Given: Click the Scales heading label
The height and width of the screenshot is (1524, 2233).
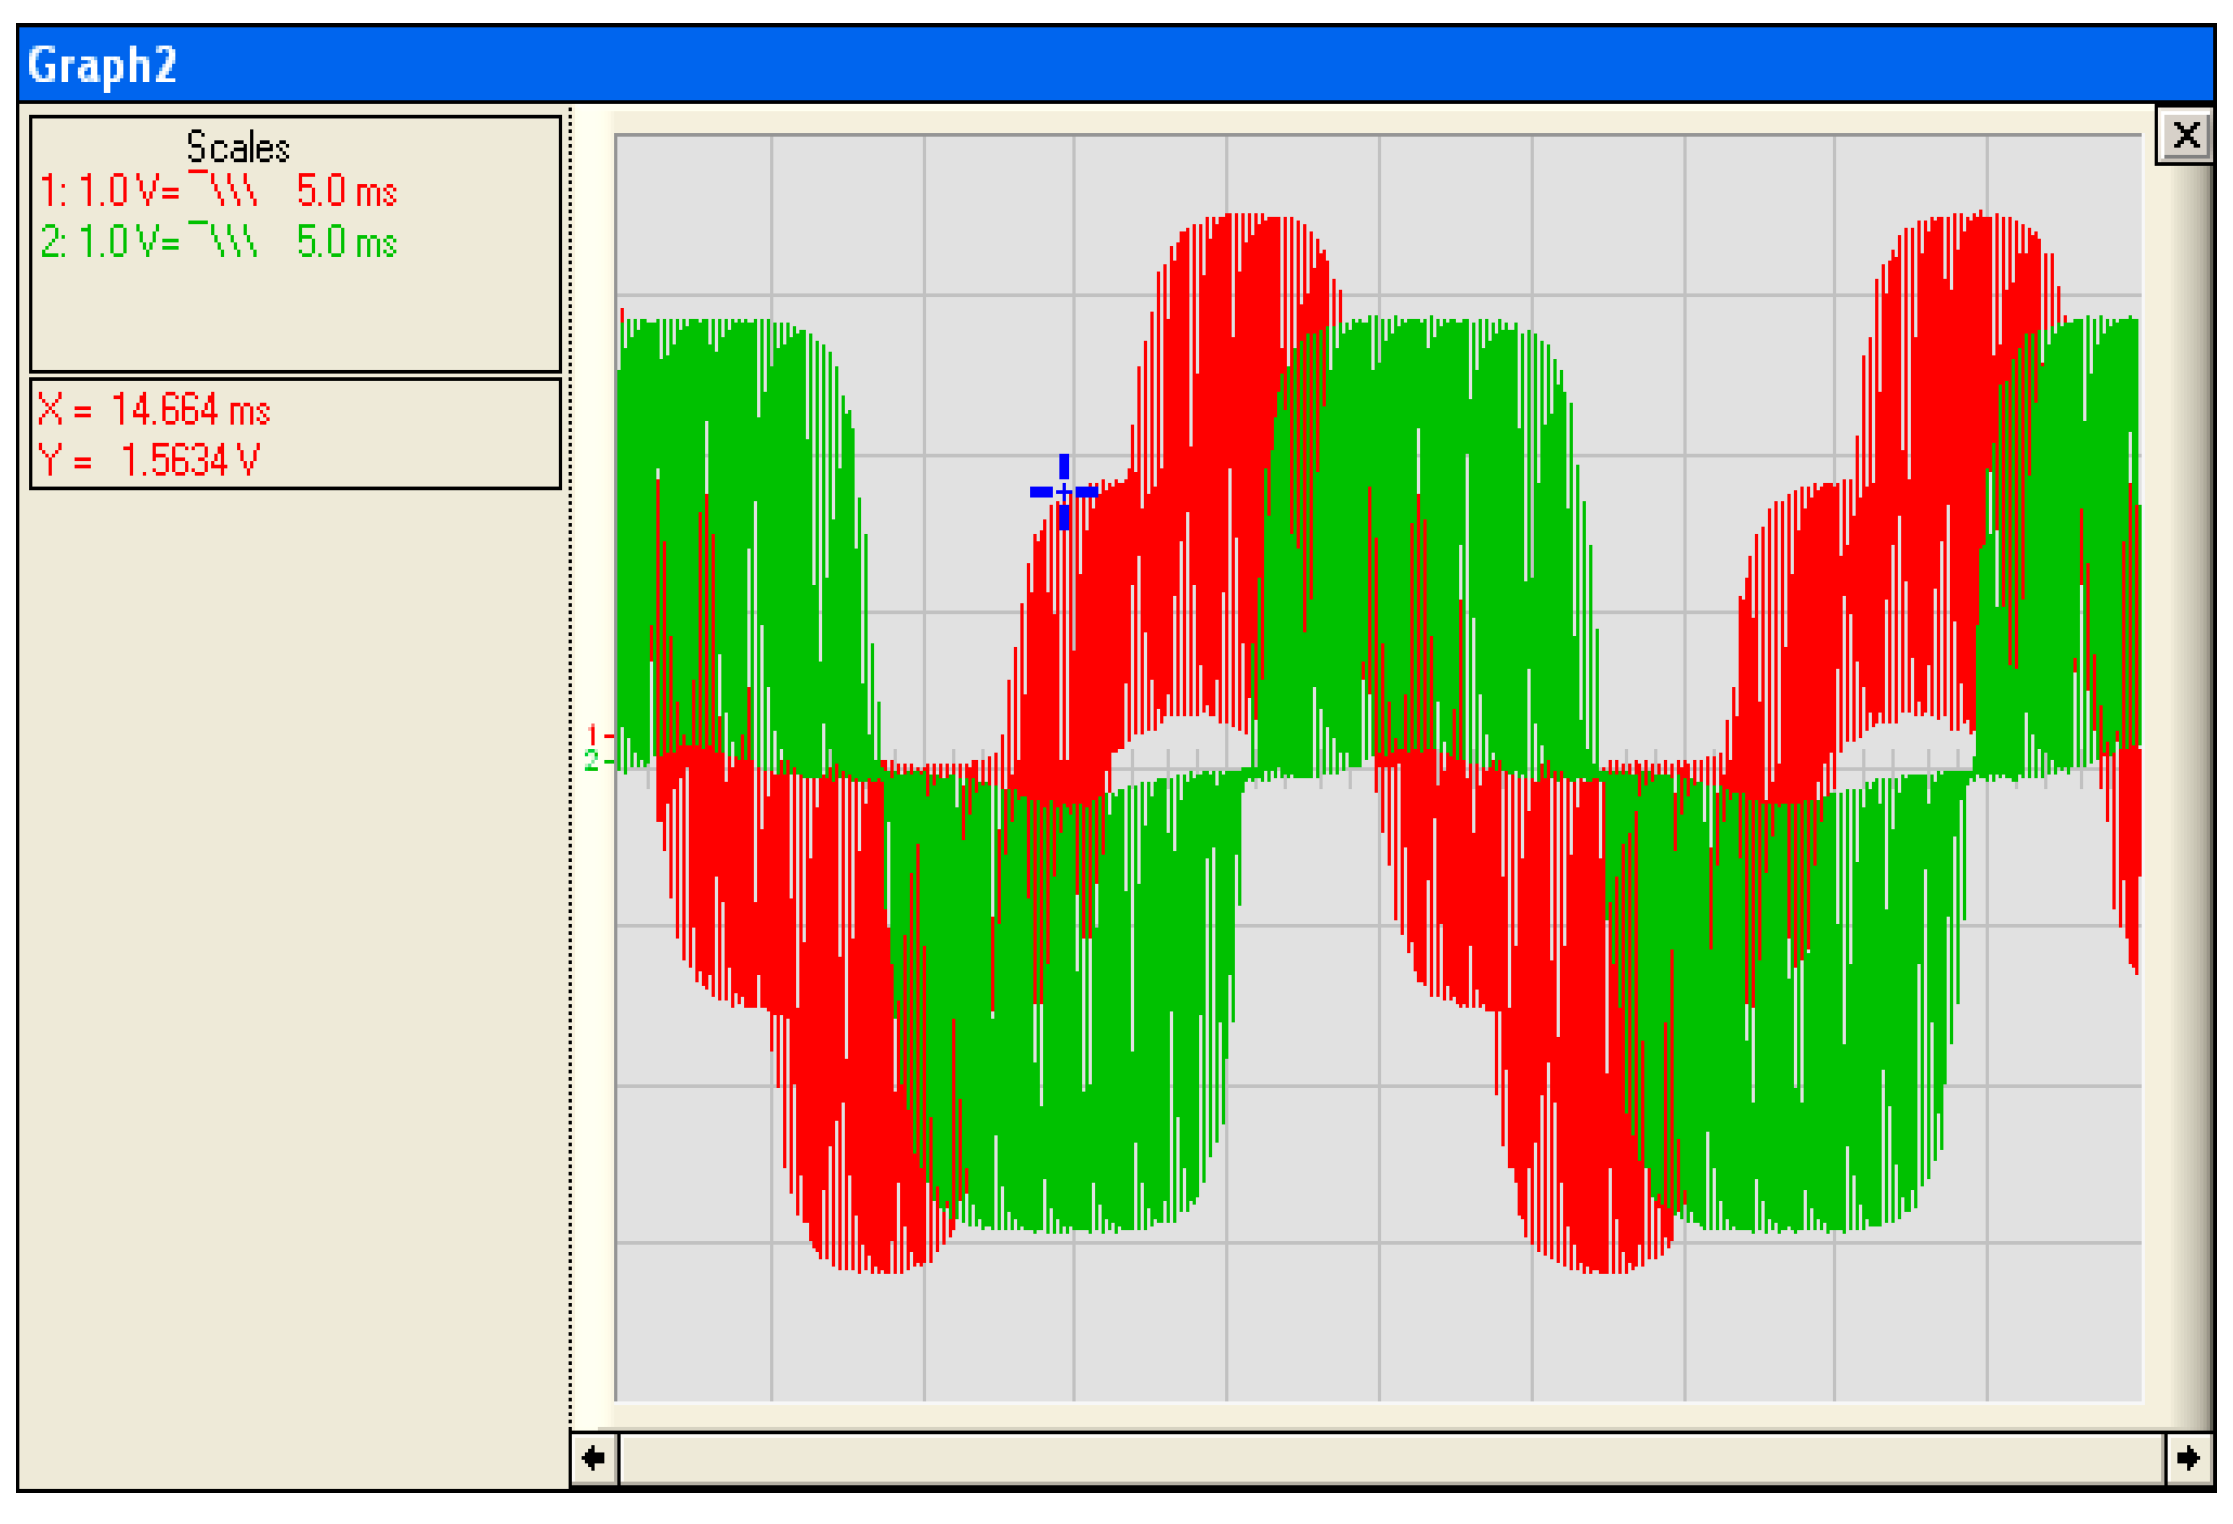Looking at the screenshot, I should [238, 148].
